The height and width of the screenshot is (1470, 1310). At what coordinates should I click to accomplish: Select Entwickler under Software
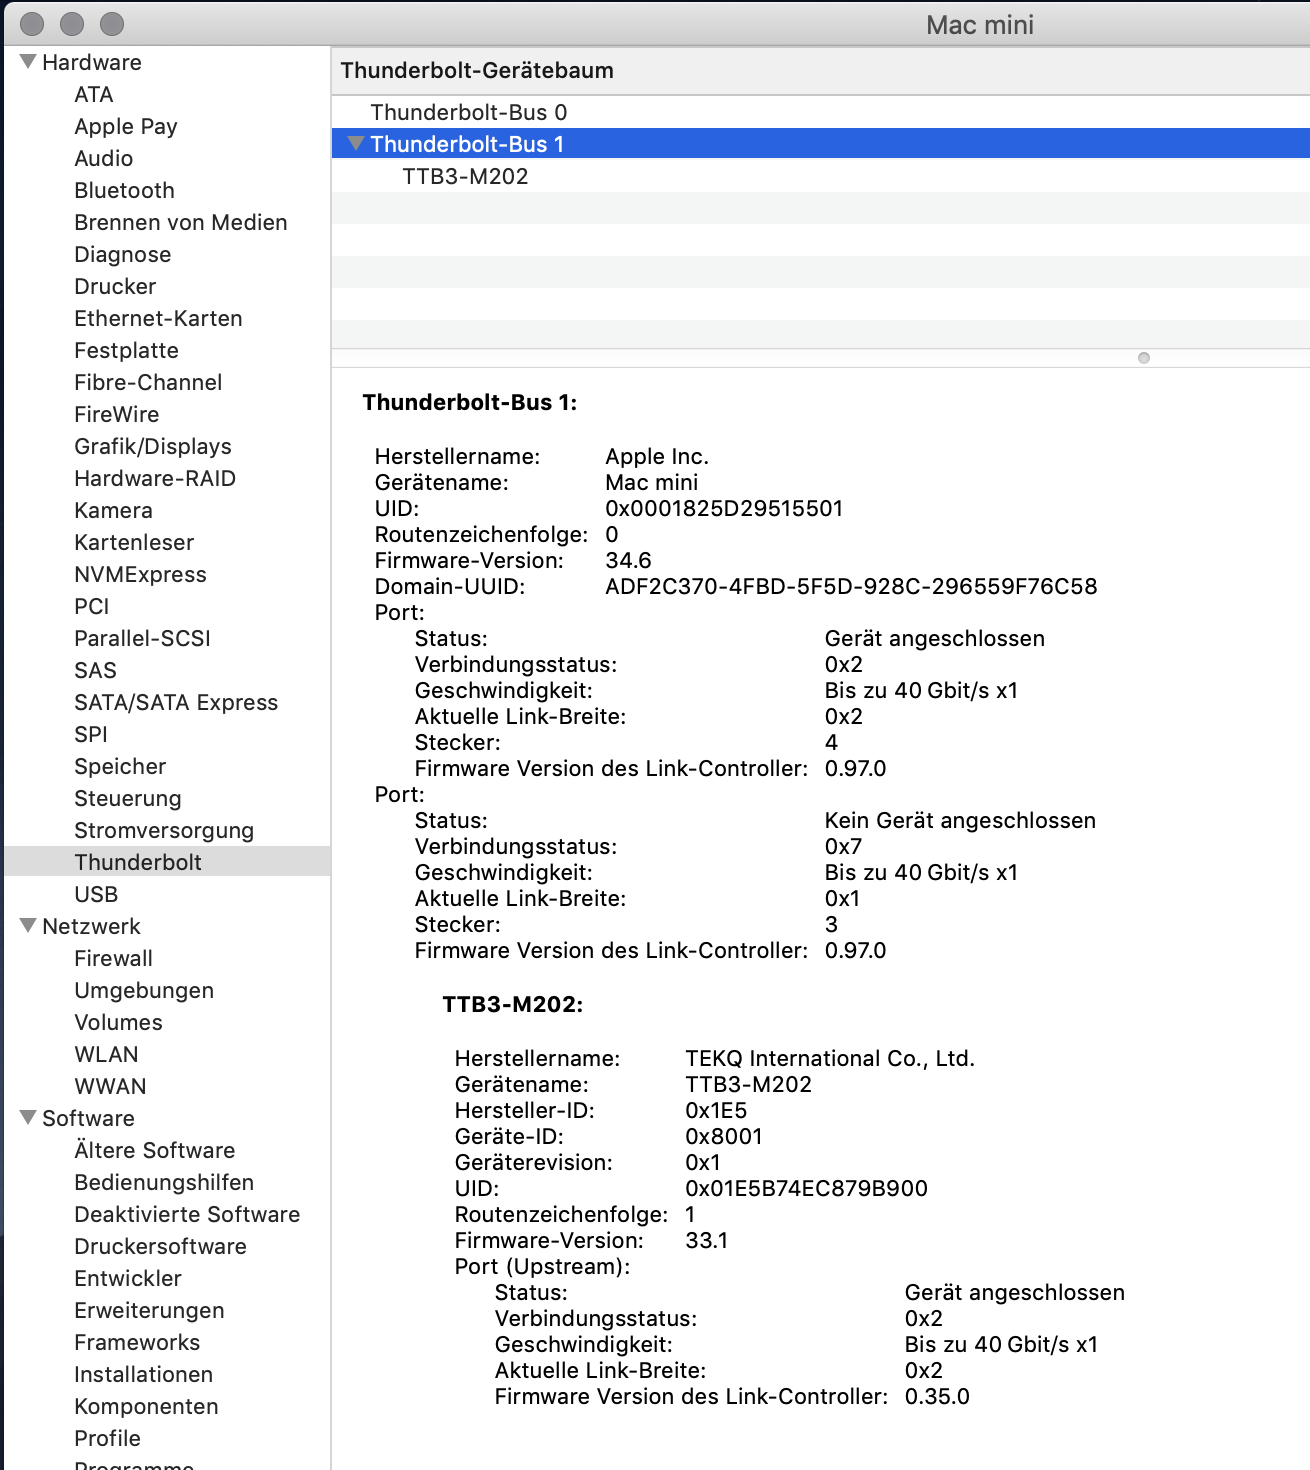pyautogui.click(x=128, y=1278)
